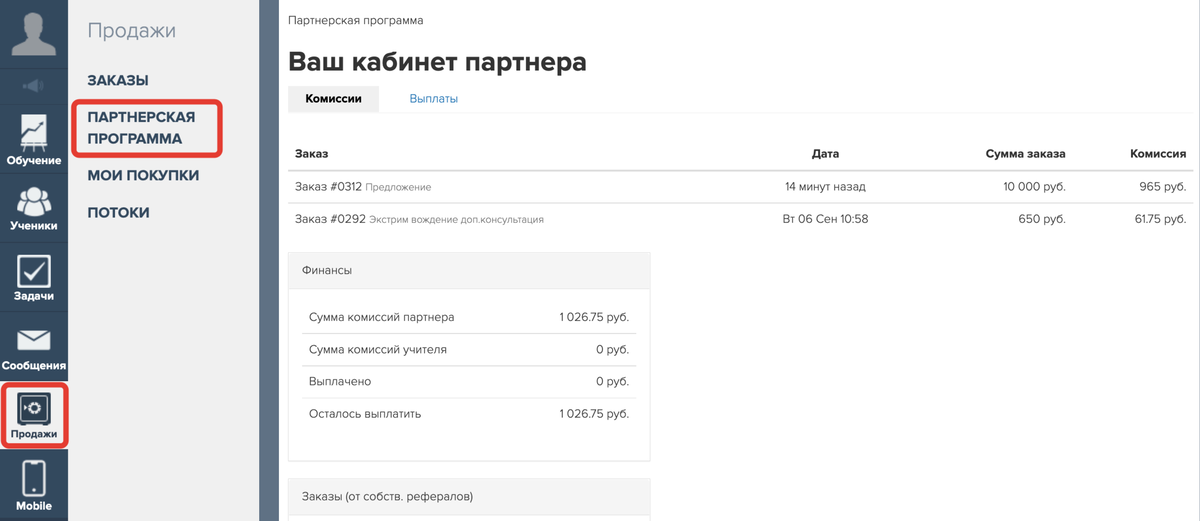Click the 'Вт 06 Сен 10:58' date cell
This screenshot has width=1200, height=521.
825,218
